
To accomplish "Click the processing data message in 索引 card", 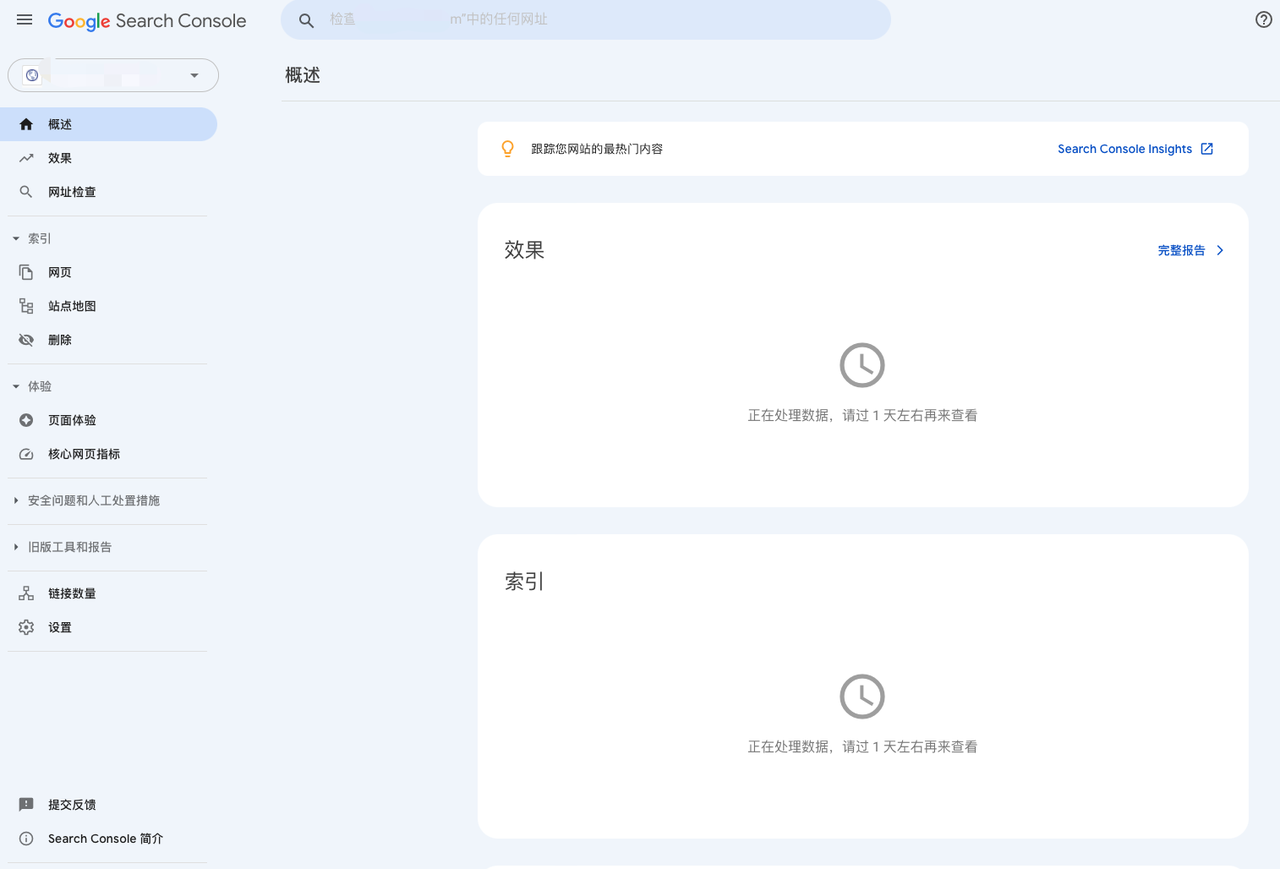I will click(x=862, y=746).
